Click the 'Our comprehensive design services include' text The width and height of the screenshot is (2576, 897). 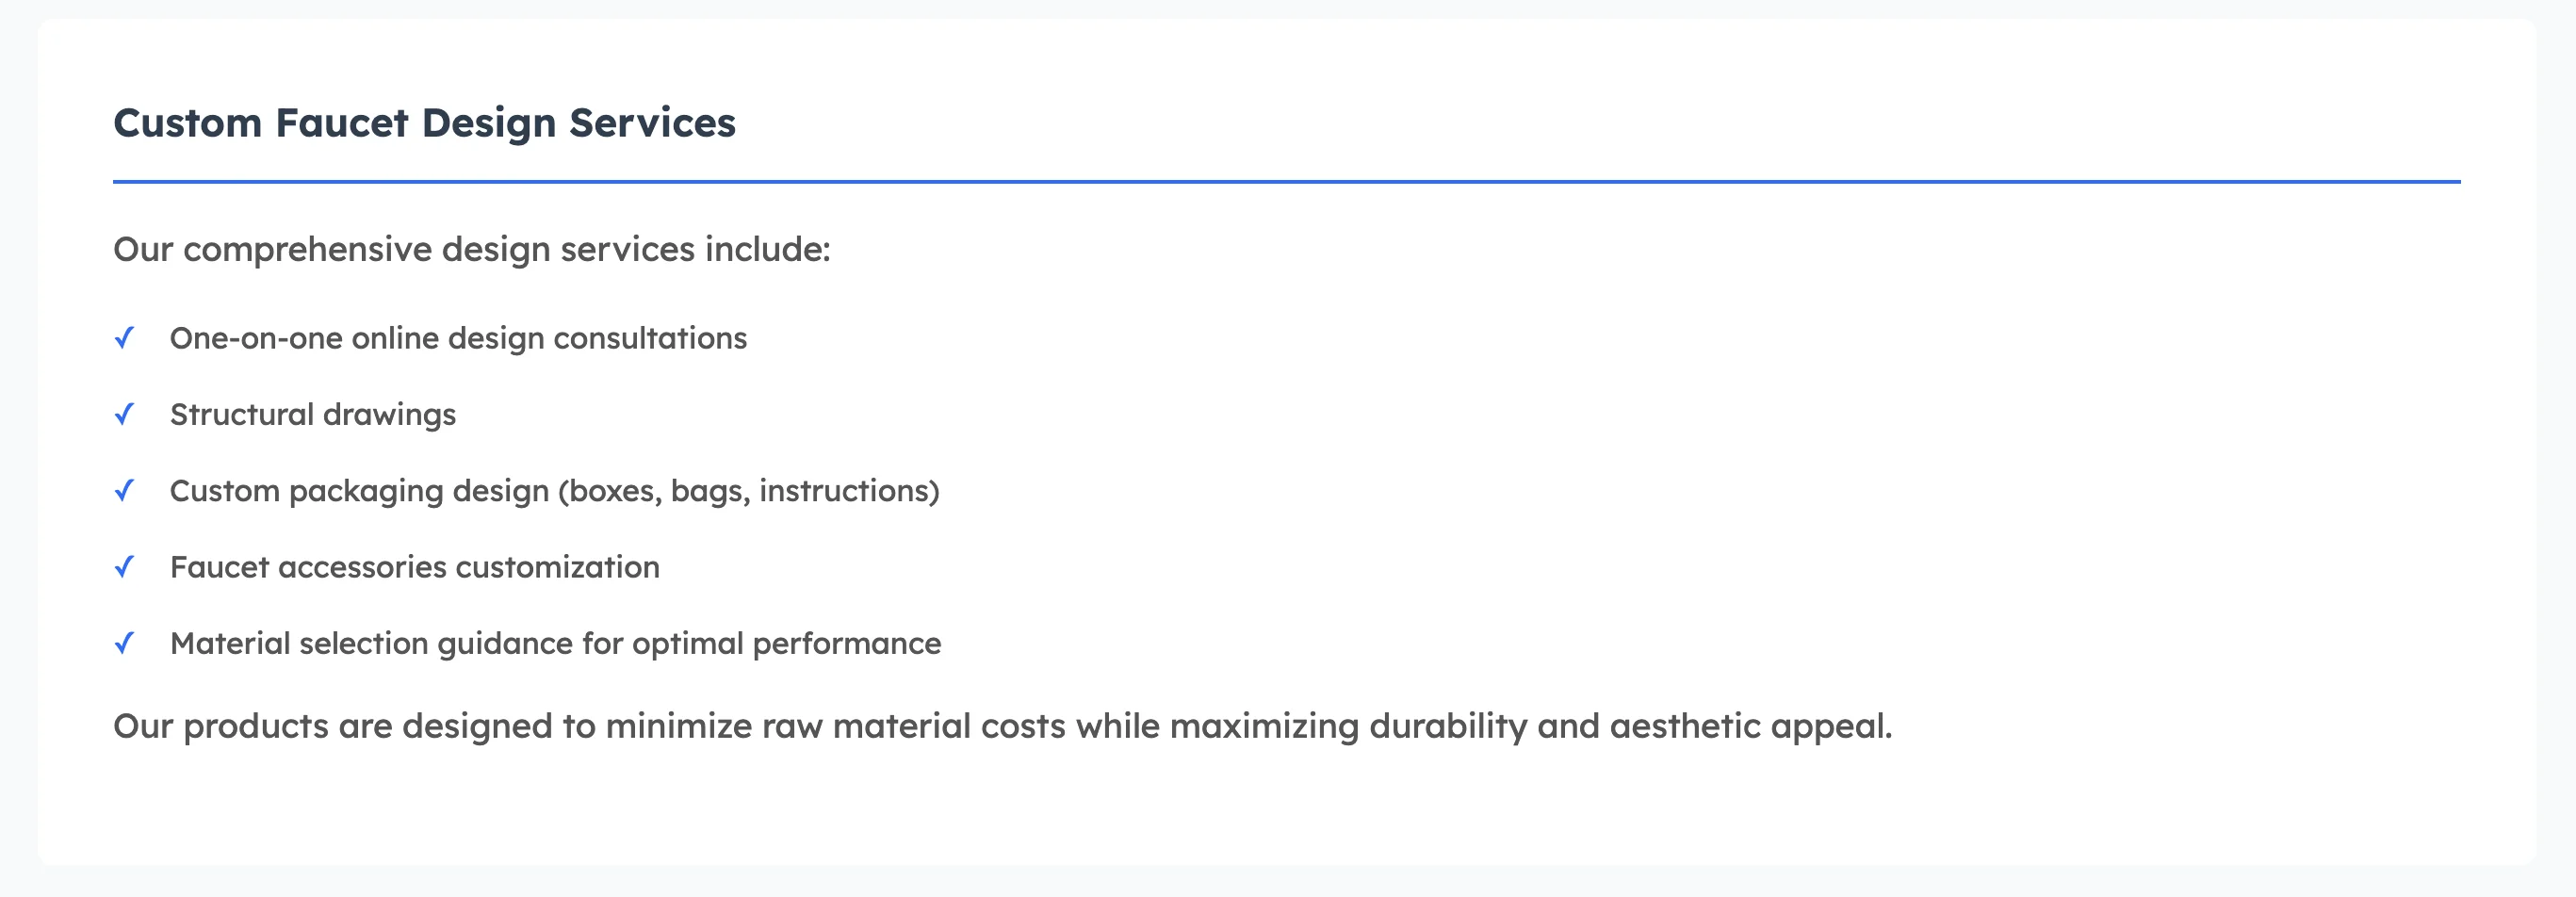[x=471, y=249]
